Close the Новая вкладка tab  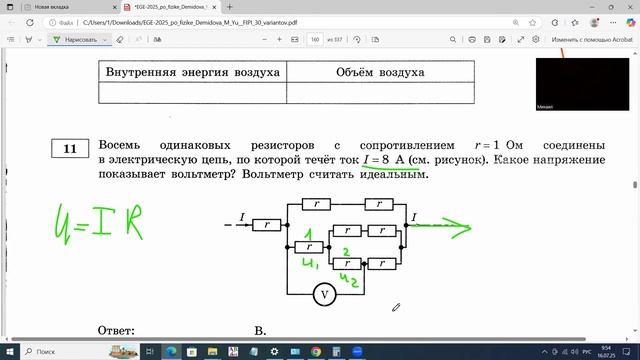[x=114, y=7]
